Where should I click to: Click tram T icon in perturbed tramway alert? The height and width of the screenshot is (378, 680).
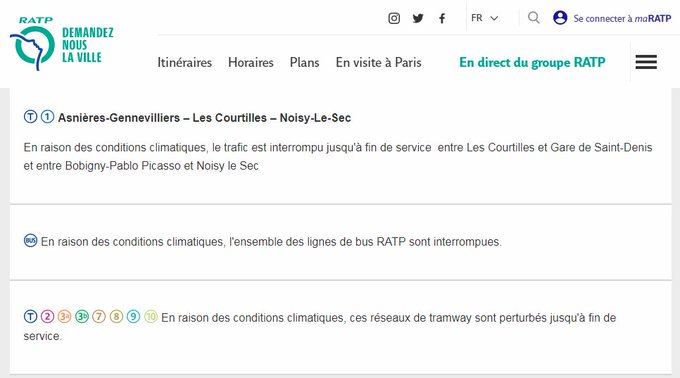coord(30,316)
